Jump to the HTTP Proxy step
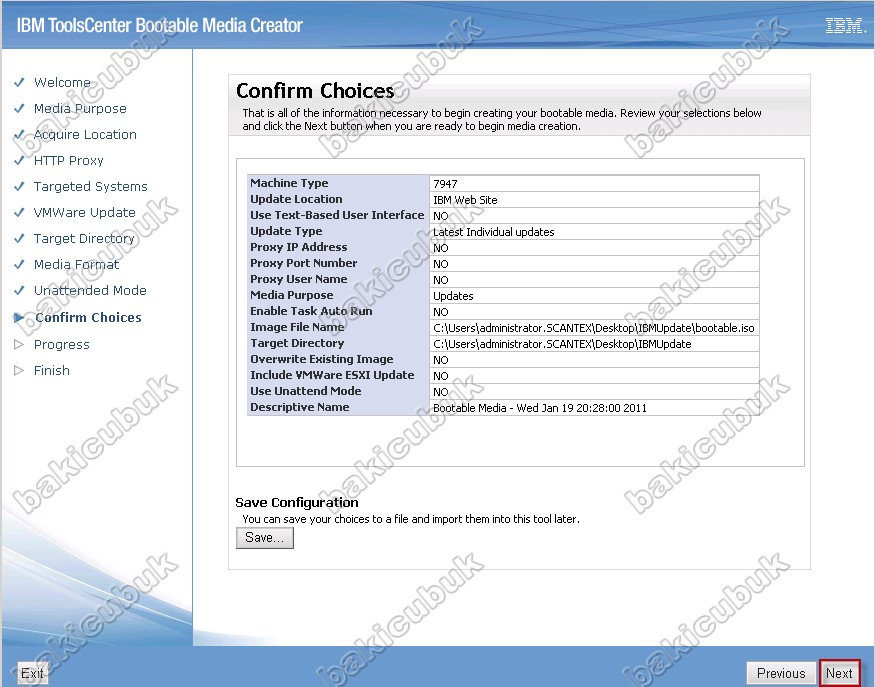Viewport: 875px width, 687px height. click(x=69, y=160)
